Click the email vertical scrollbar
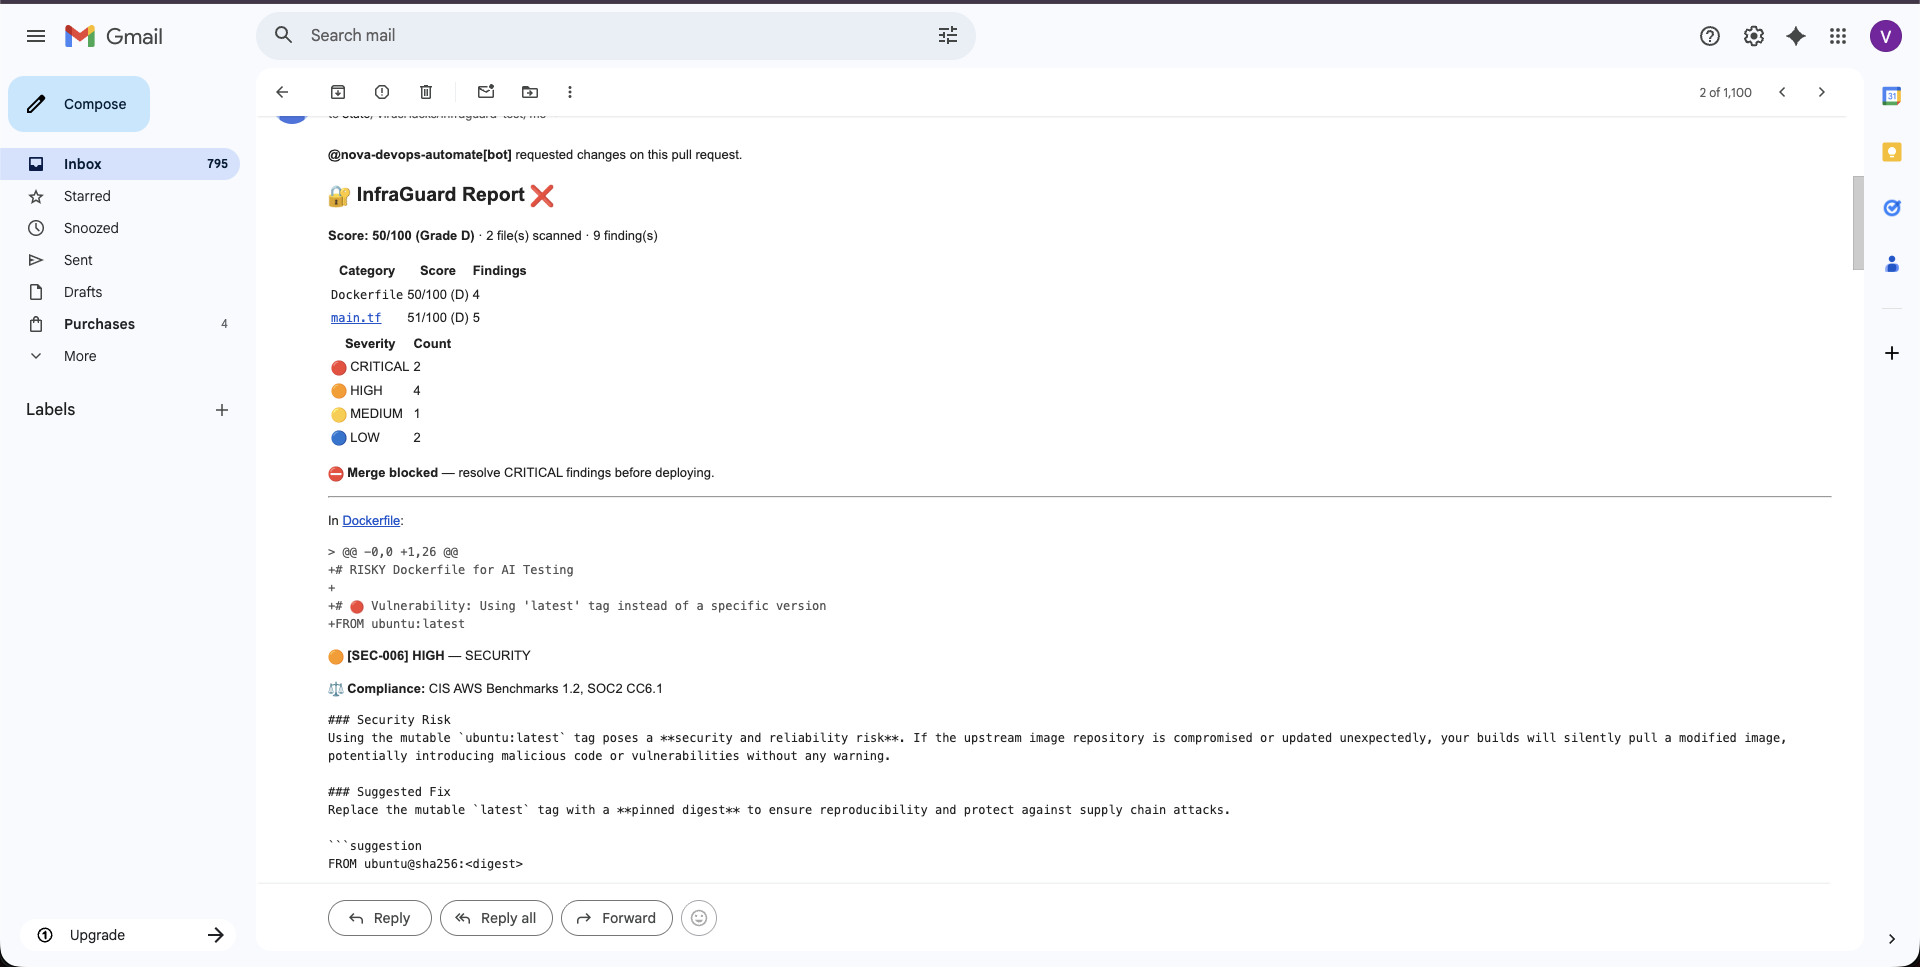Screen dimensions: 1920x967 point(1858,223)
